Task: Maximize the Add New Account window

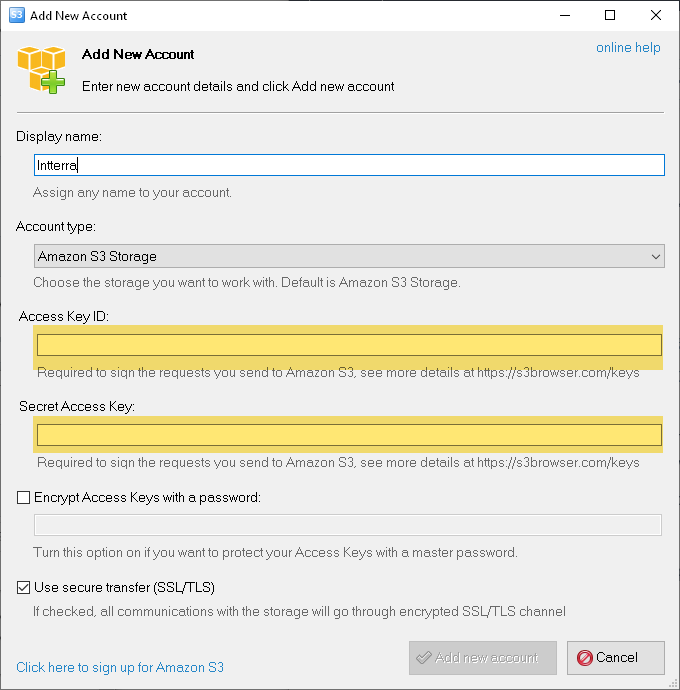Action: point(610,15)
